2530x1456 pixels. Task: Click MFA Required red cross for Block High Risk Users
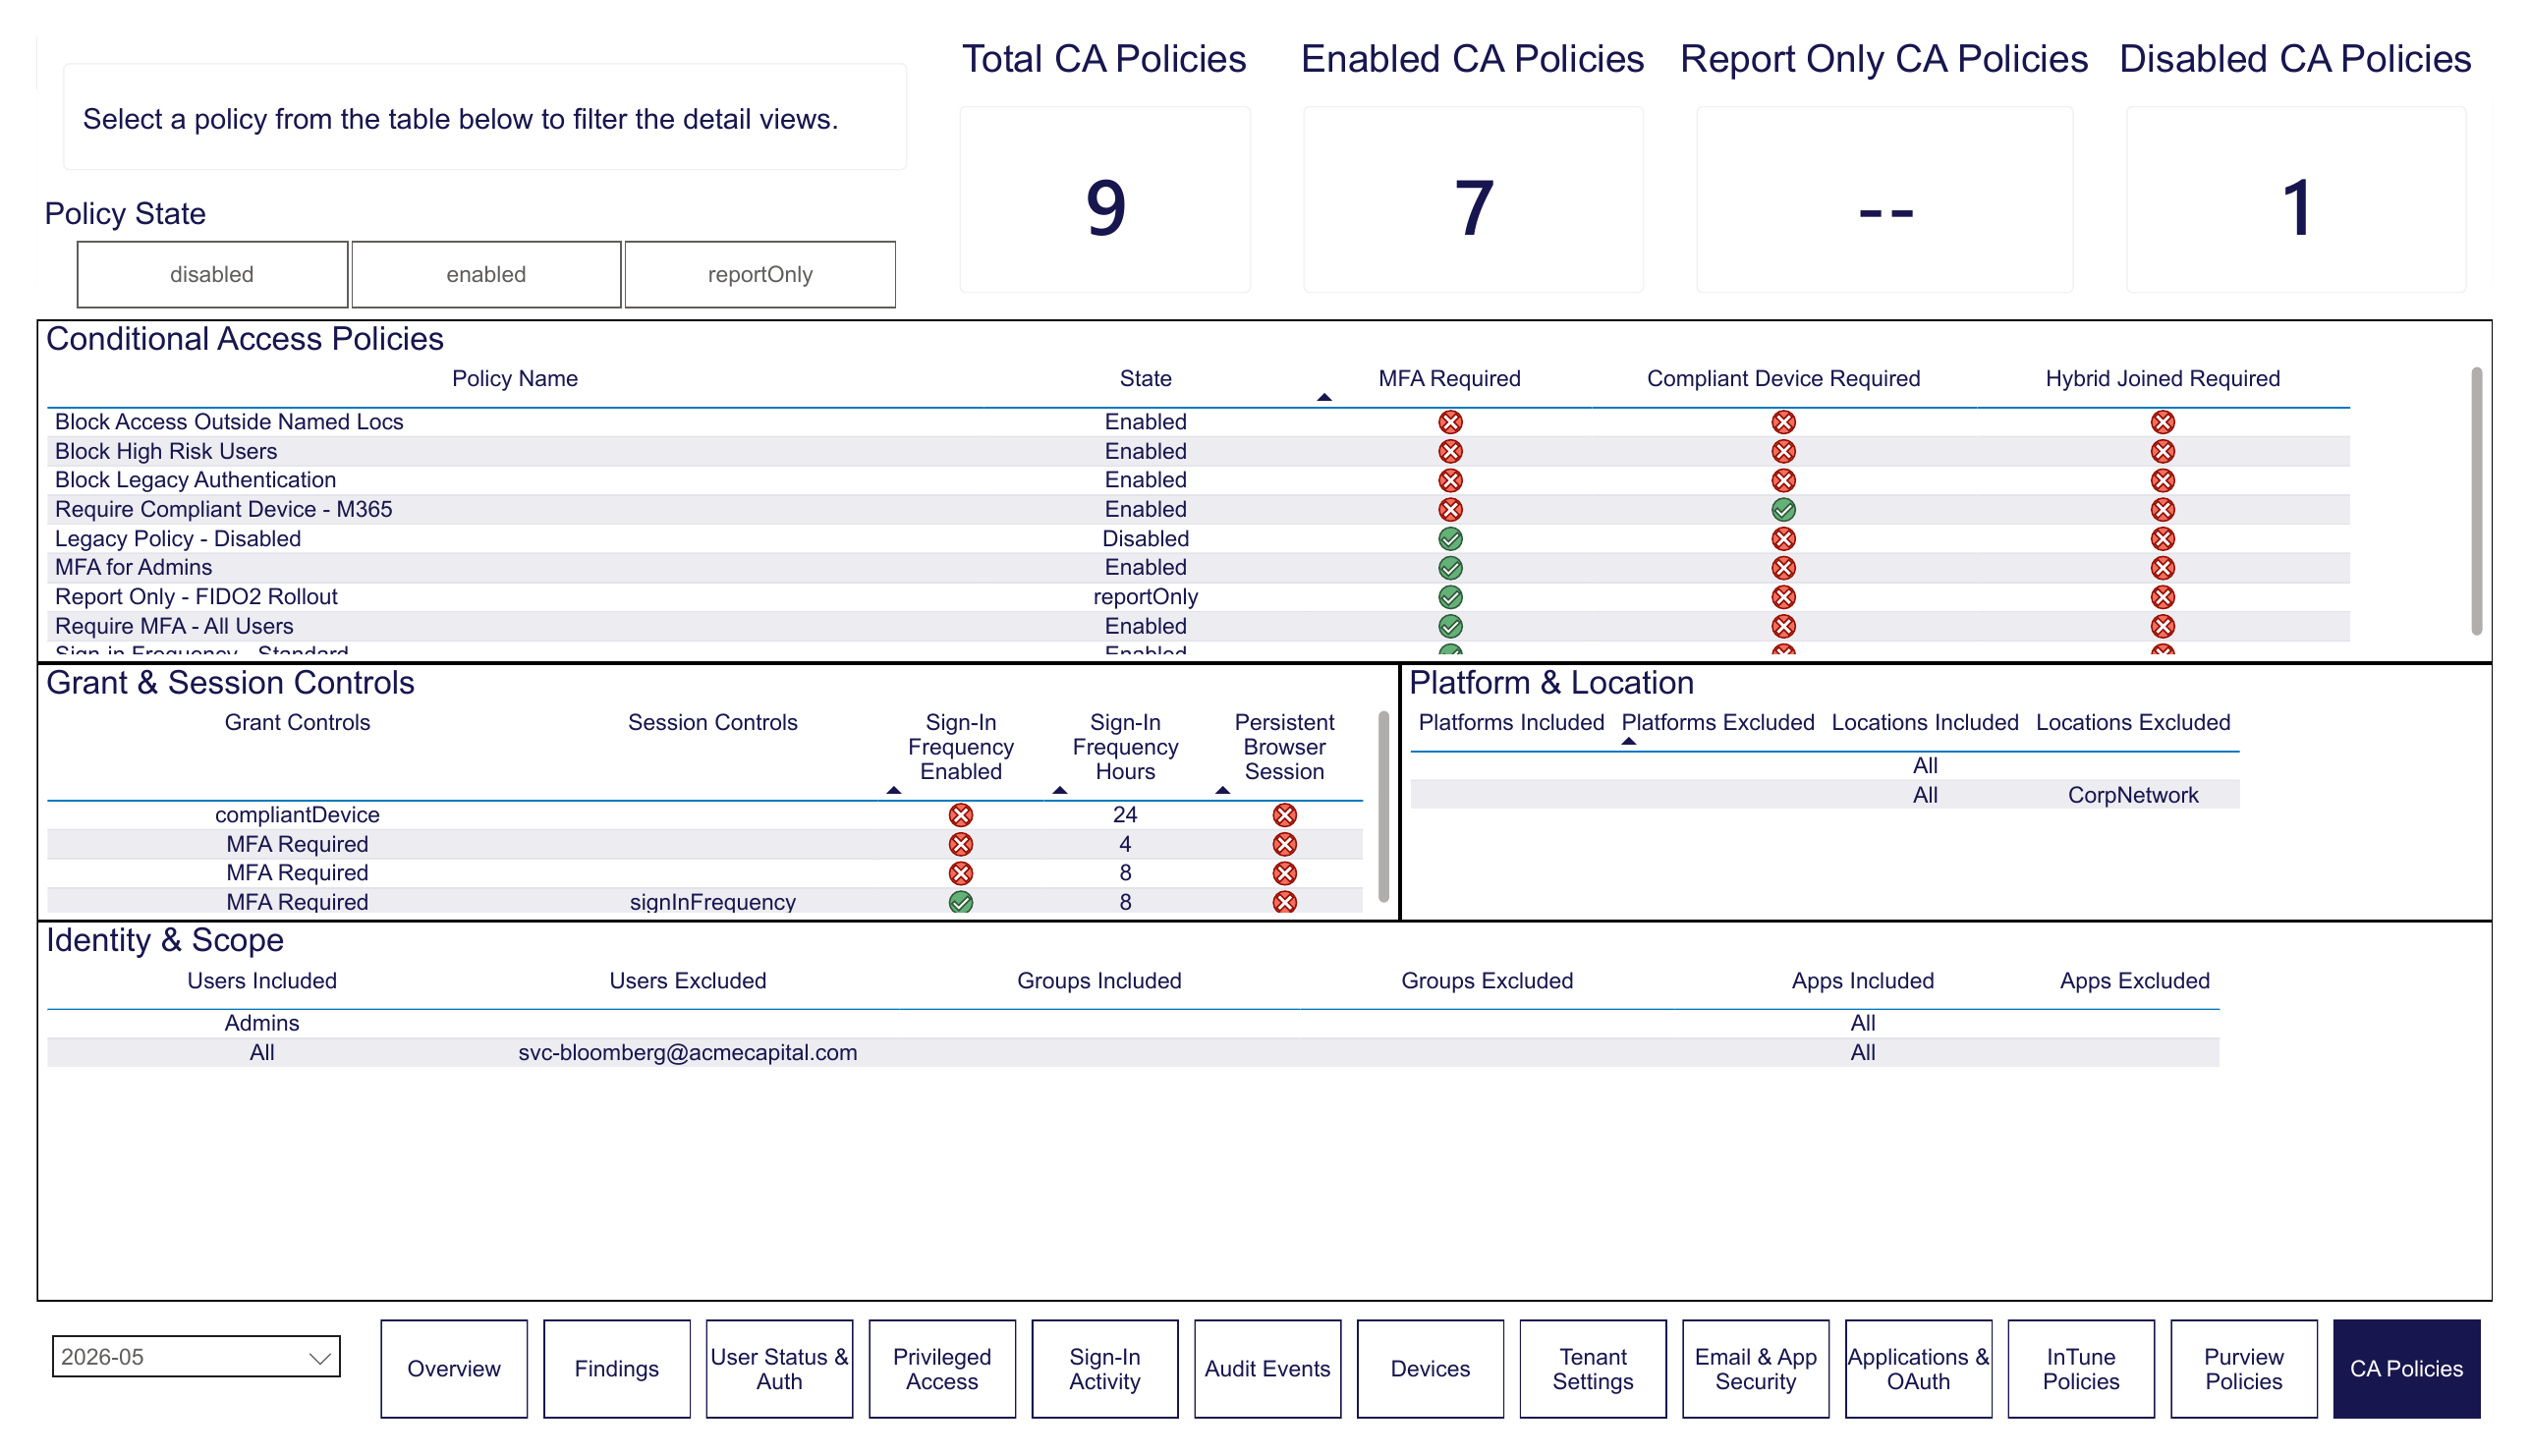1450,451
